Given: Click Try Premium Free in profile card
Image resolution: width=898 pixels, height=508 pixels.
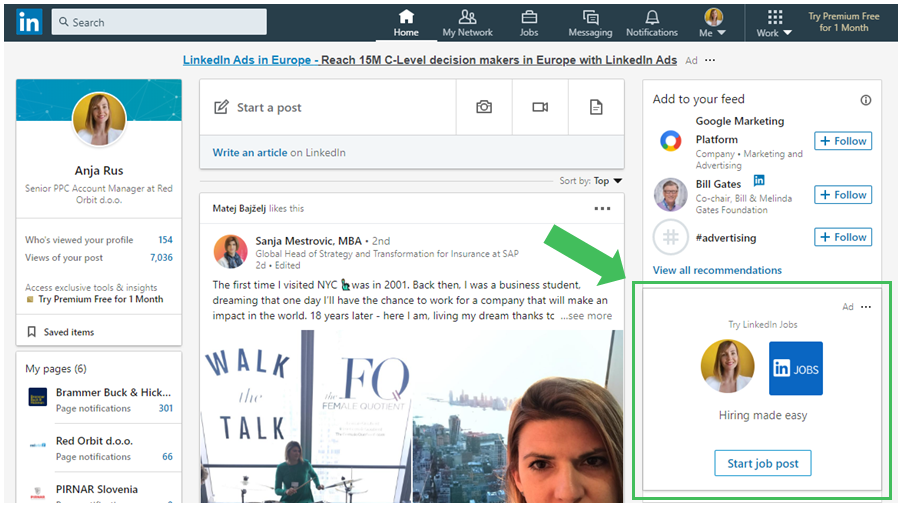Looking at the screenshot, I should click(100, 299).
